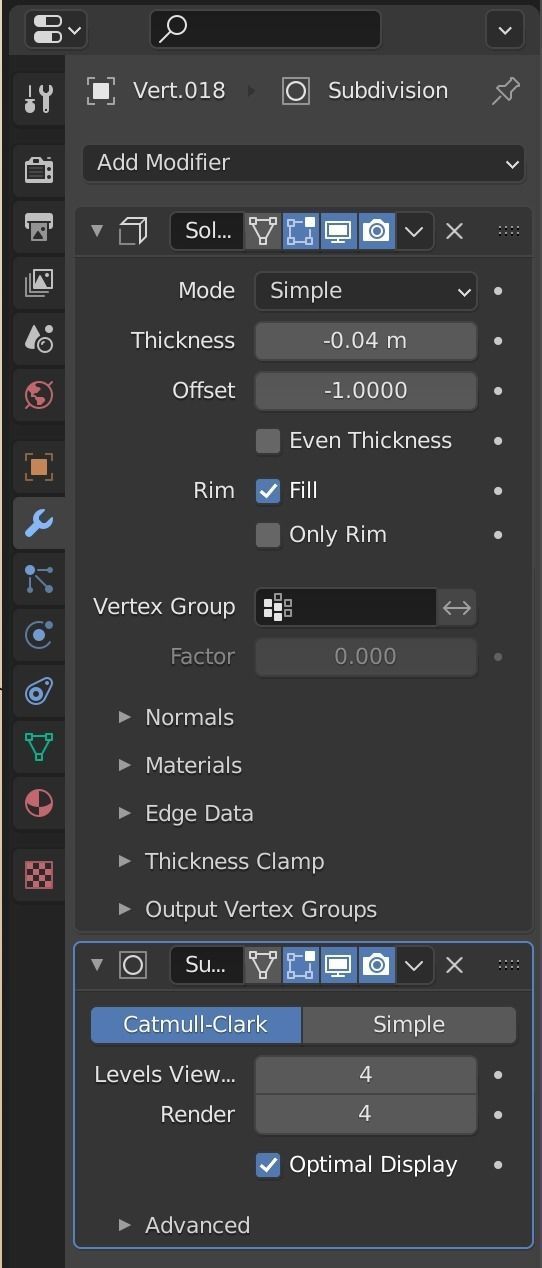Switch subdivision type to Simple
The width and height of the screenshot is (542, 1268).
coord(409,1025)
